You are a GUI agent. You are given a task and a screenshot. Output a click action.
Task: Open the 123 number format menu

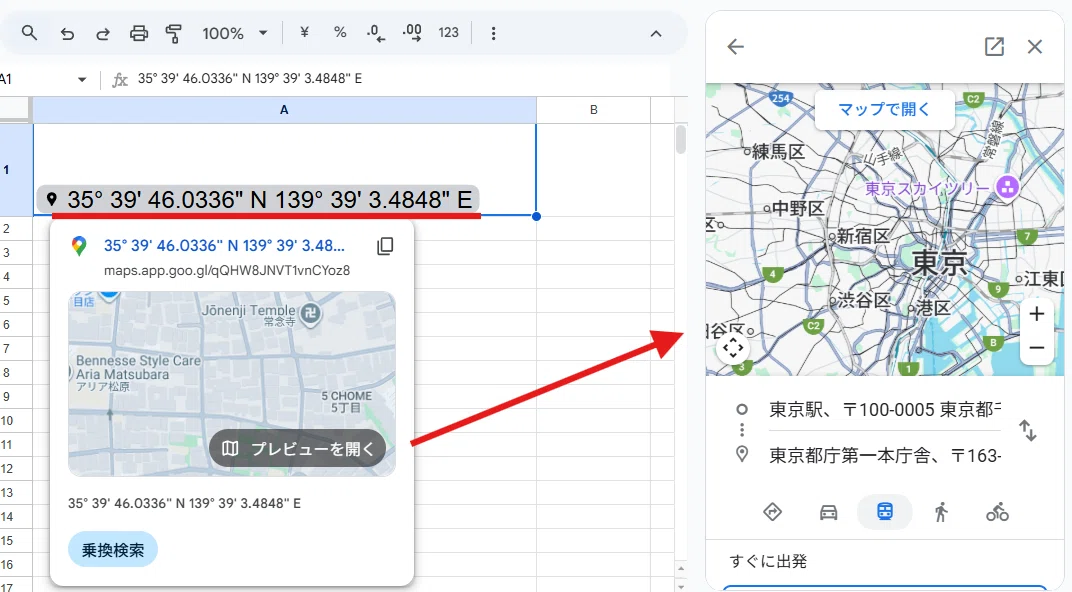(448, 32)
